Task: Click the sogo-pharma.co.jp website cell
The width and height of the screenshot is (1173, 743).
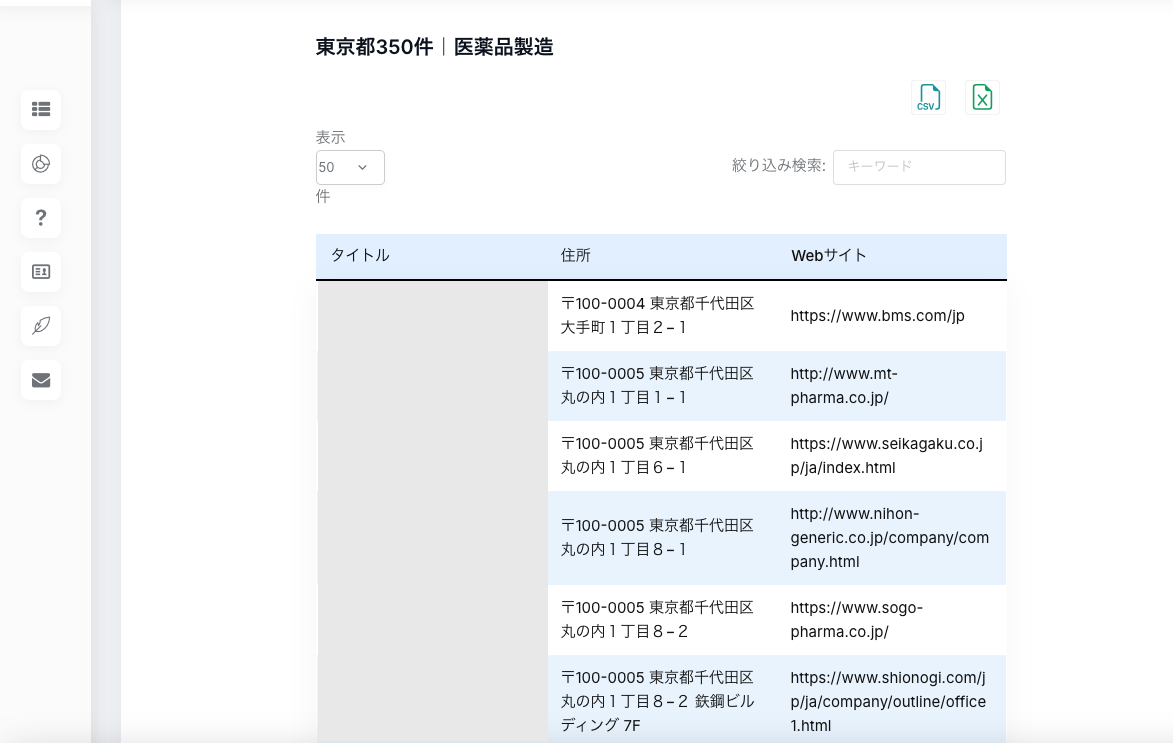Action: click(x=892, y=620)
